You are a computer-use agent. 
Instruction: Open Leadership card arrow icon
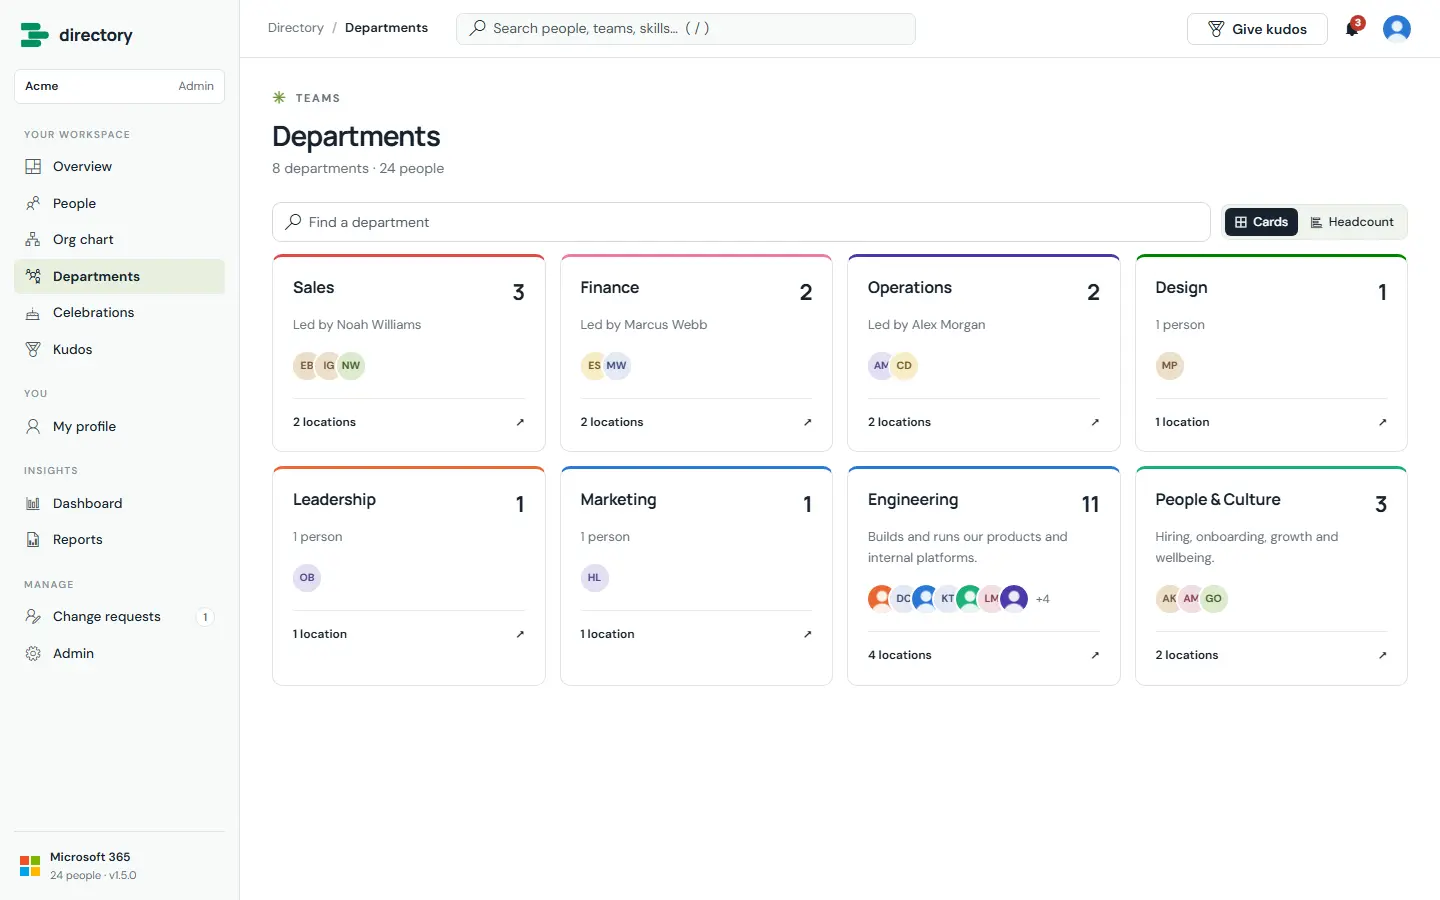520,634
